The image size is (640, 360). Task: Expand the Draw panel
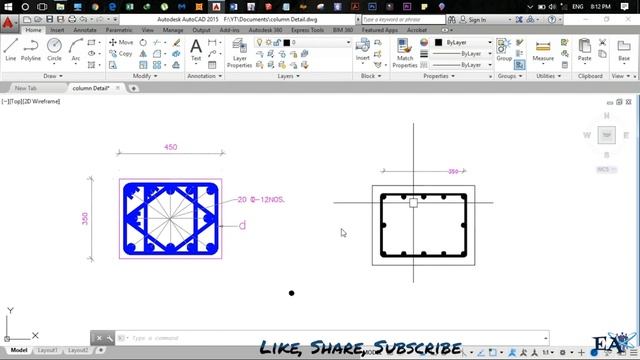coord(53,76)
